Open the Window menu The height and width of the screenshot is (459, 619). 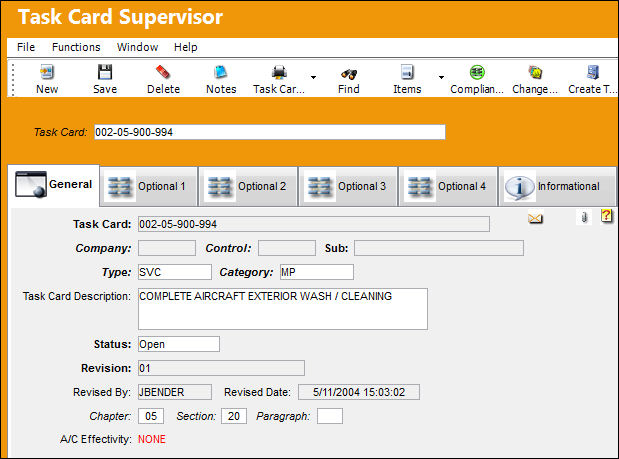tap(137, 47)
